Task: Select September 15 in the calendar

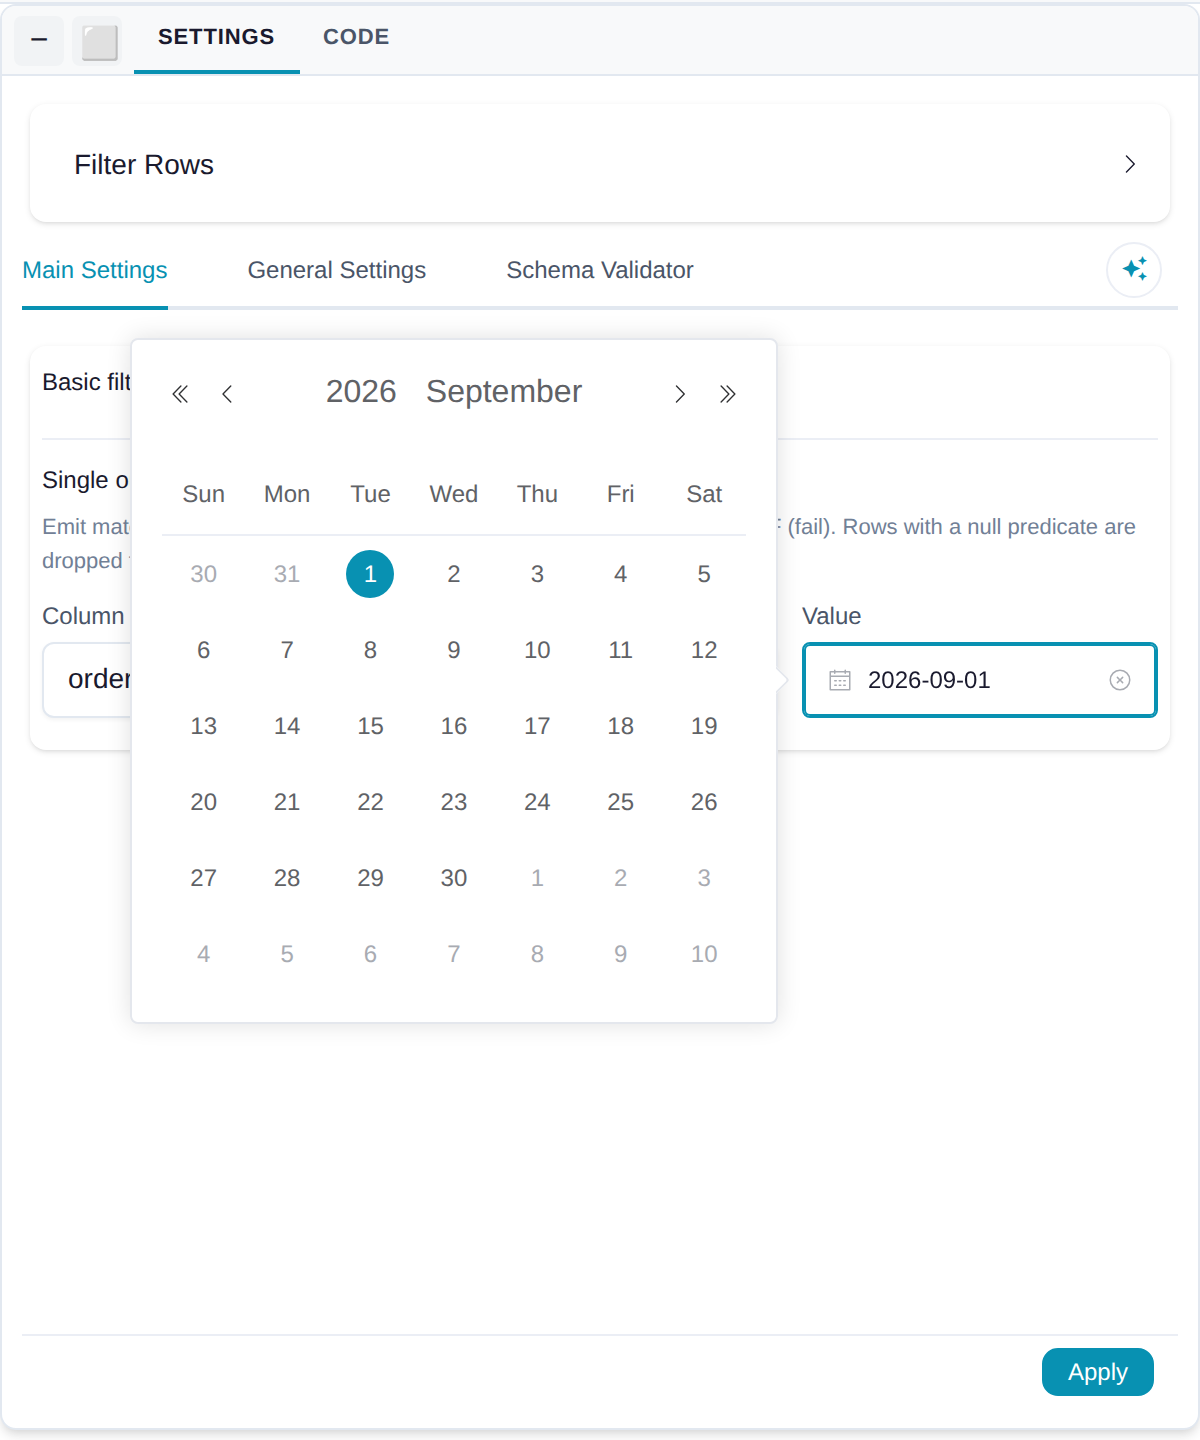Action: point(370,726)
